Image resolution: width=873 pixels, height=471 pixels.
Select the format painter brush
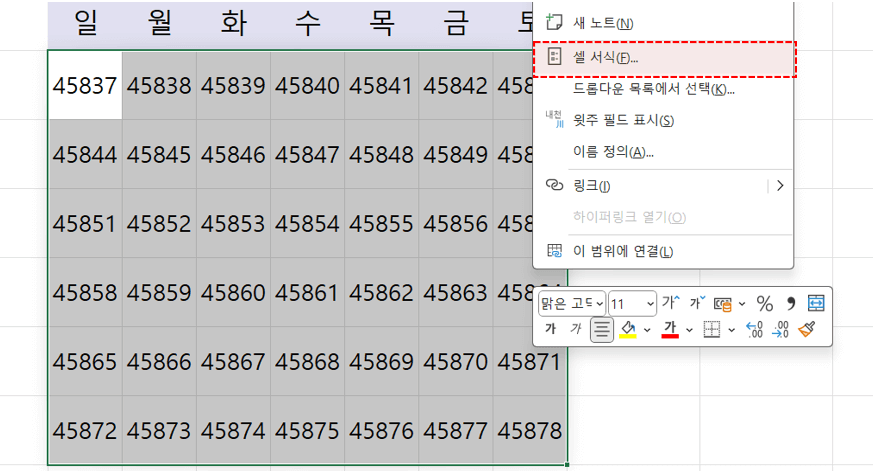pos(807,329)
